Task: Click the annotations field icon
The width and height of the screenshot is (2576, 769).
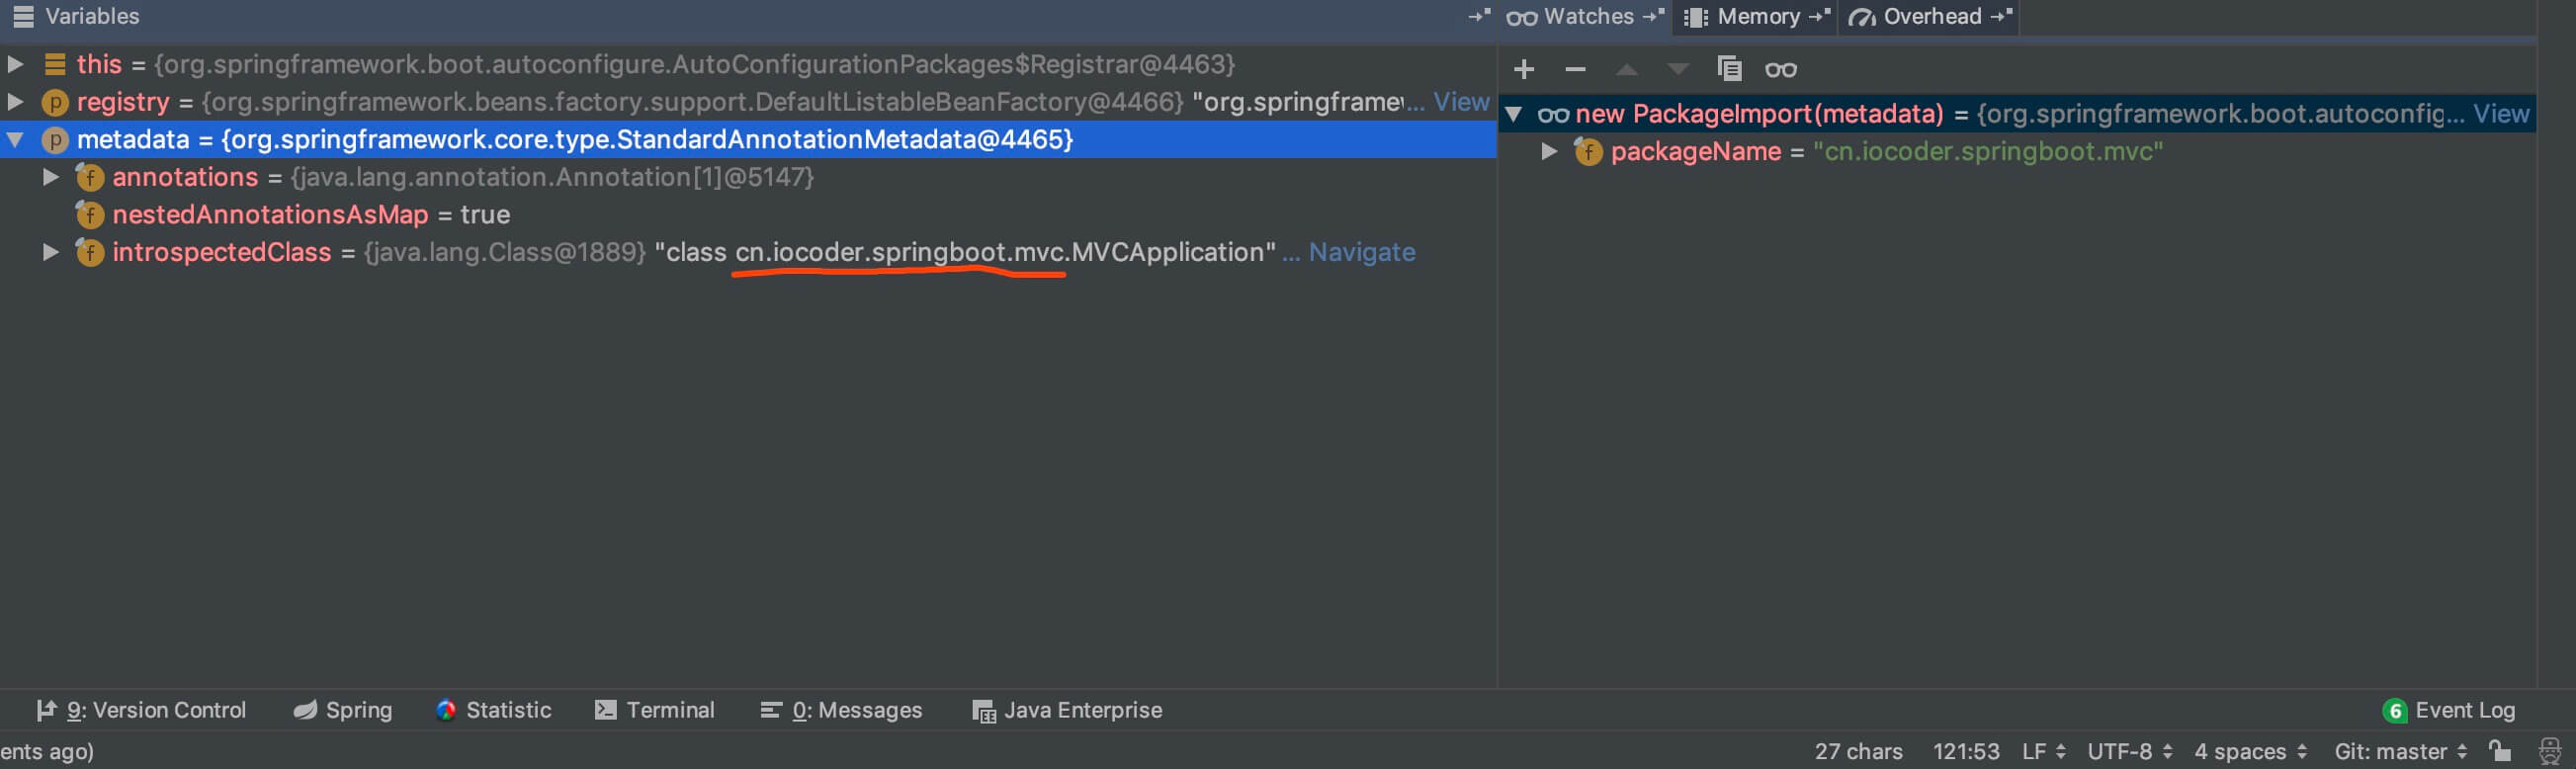Action: (90, 177)
